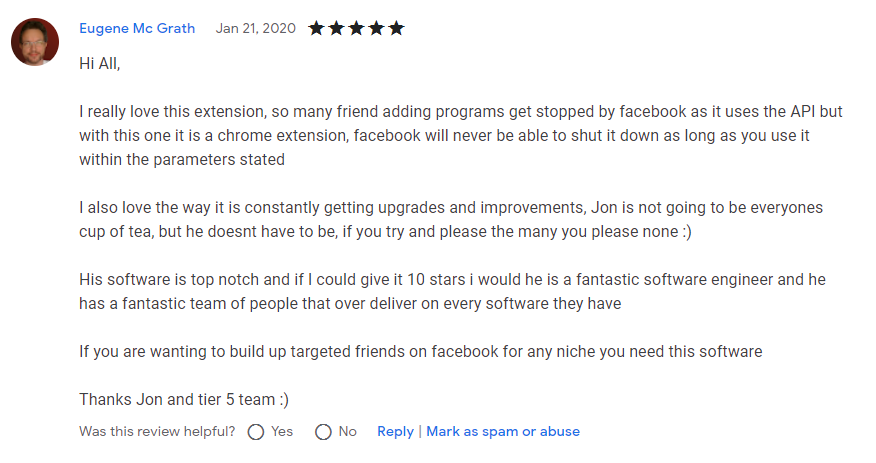Screen dimensions: 876x463
Task: Open the Eugene Mc Grath reviewer name link
Action: pos(137,28)
